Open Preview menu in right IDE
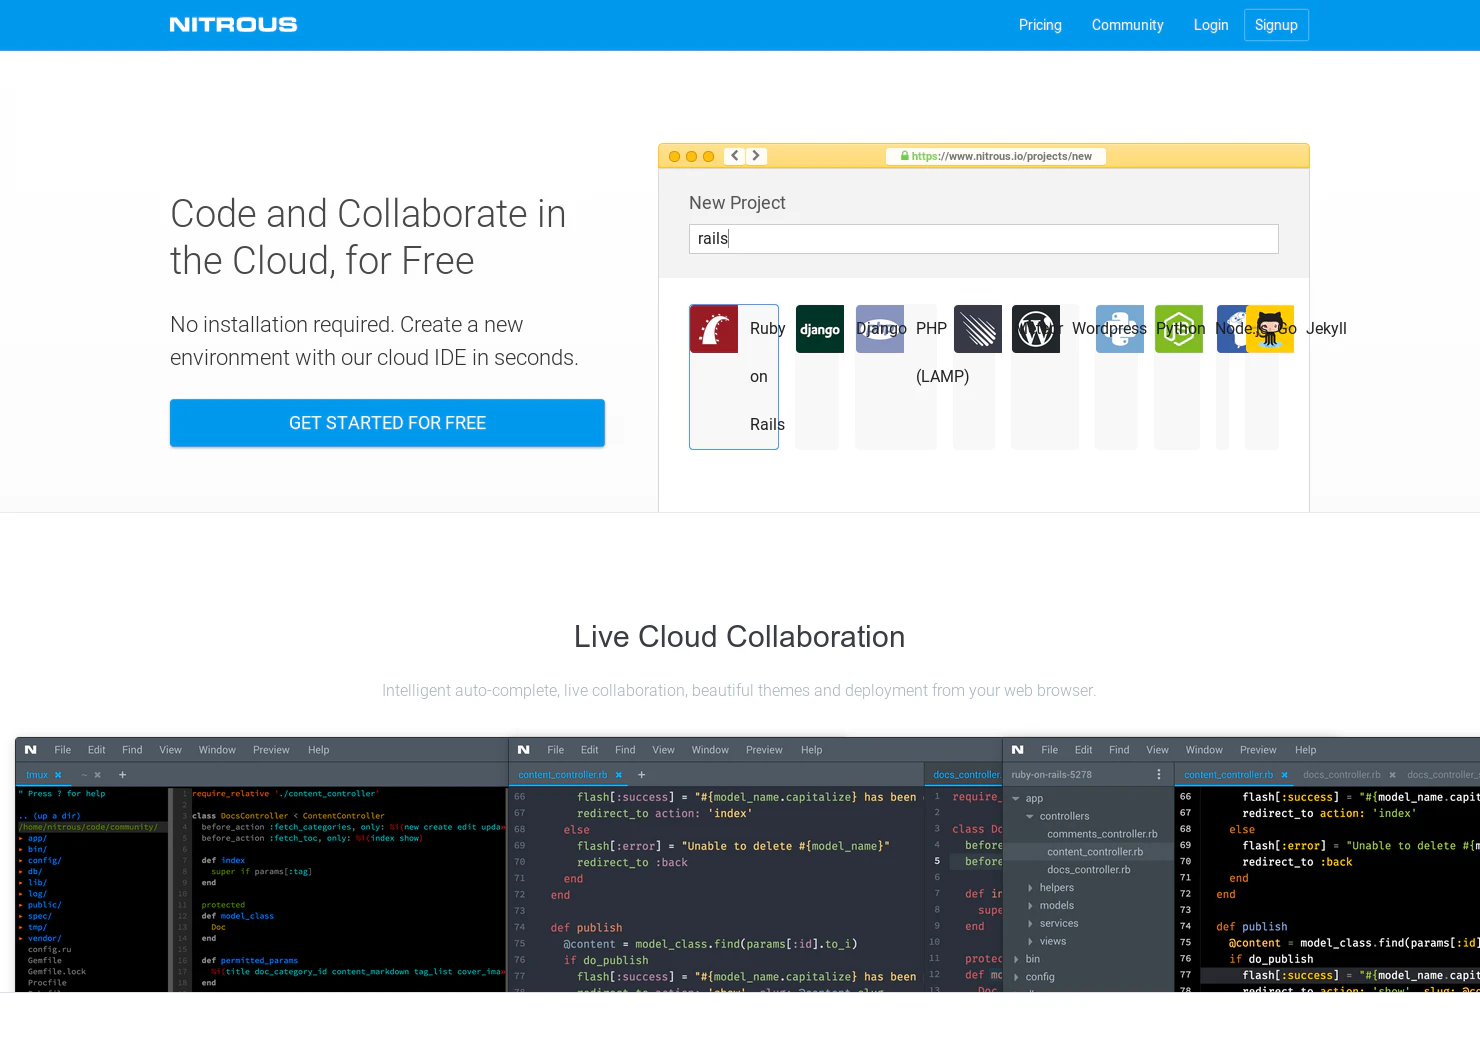 tap(1258, 750)
